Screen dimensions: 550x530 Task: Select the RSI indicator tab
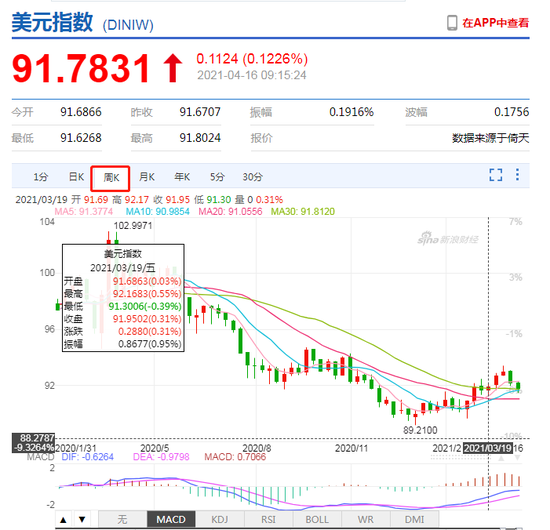coord(268,519)
